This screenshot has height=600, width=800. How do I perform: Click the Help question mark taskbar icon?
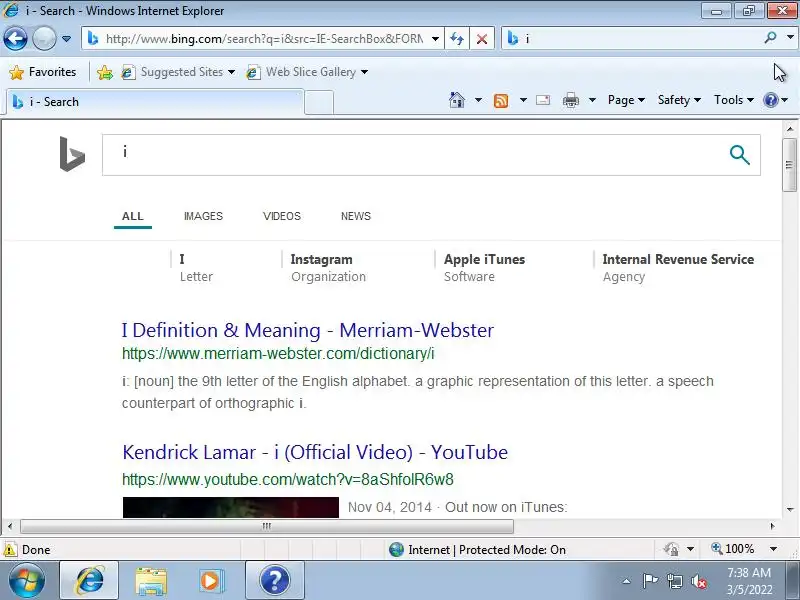274,581
